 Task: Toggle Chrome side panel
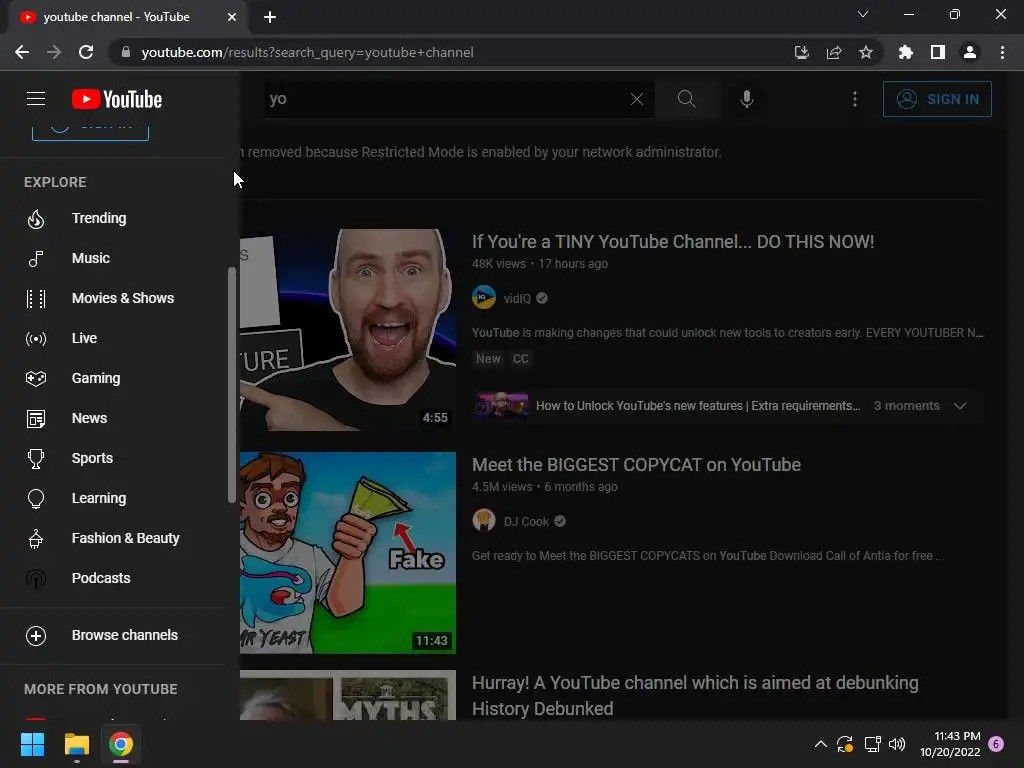[938, 52]
